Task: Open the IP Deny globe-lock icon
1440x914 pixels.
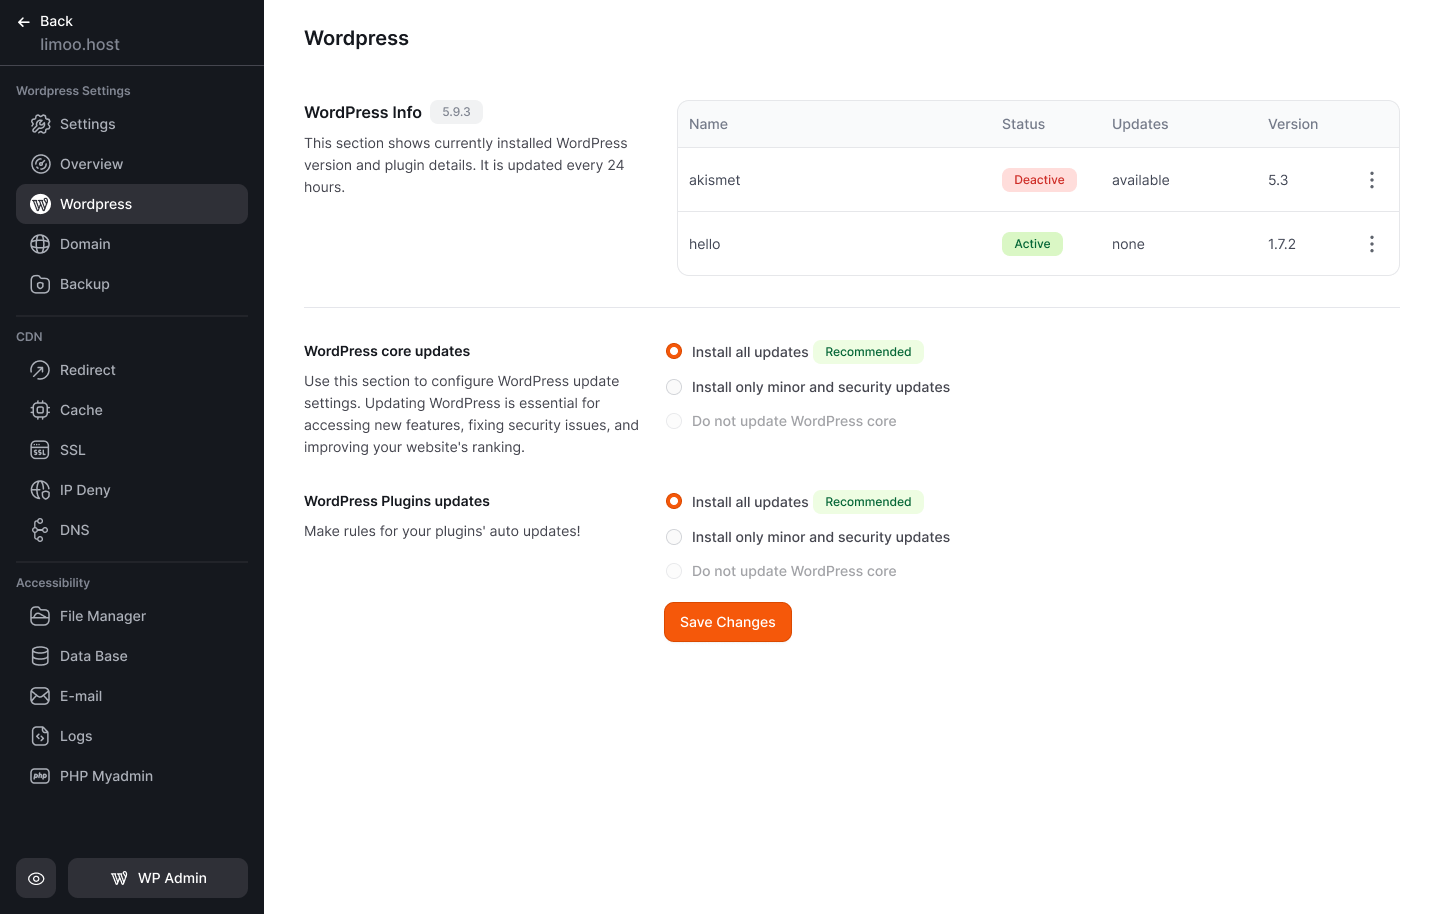Action: click(x=40, y=490)
